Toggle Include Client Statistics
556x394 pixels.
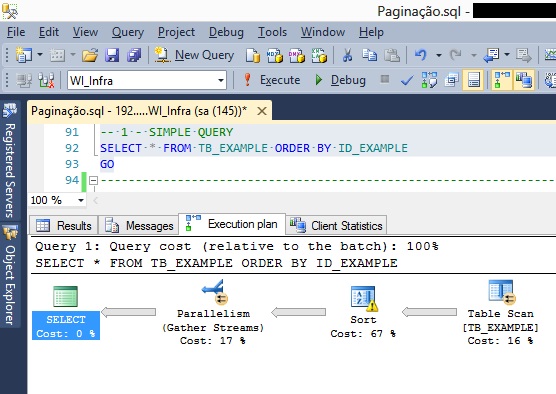pyautogui.click(x=524, y=80)
